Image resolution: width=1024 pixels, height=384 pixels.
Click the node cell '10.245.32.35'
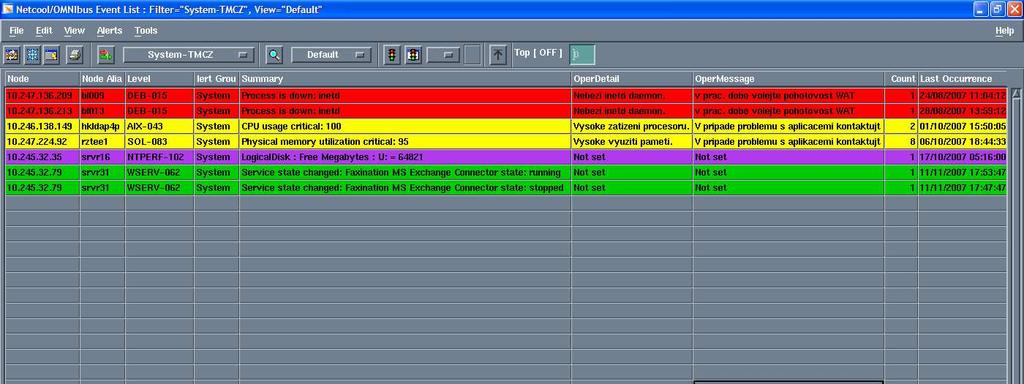42,157
